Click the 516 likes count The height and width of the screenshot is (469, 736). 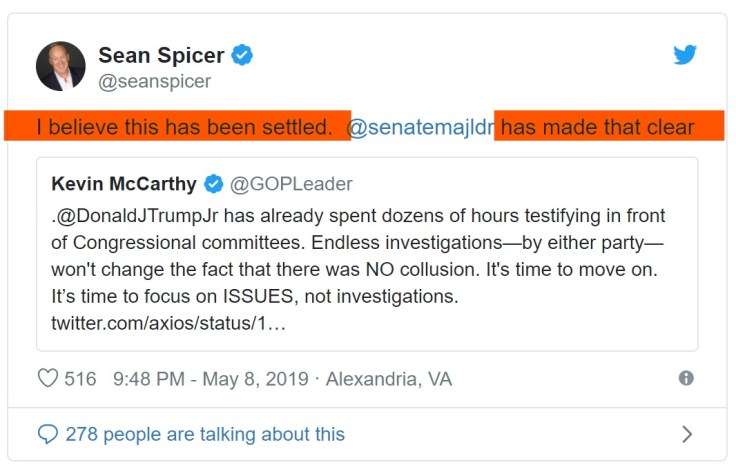coord(80,379)
